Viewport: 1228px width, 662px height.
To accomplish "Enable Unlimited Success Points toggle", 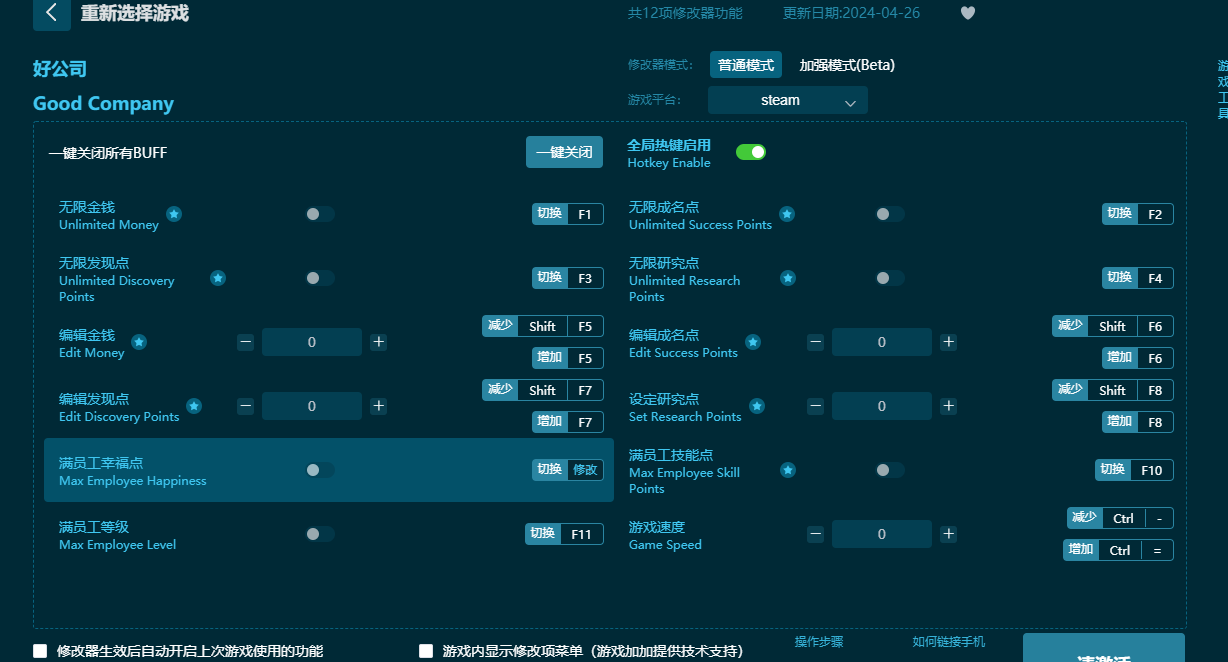I will point(890,214).
